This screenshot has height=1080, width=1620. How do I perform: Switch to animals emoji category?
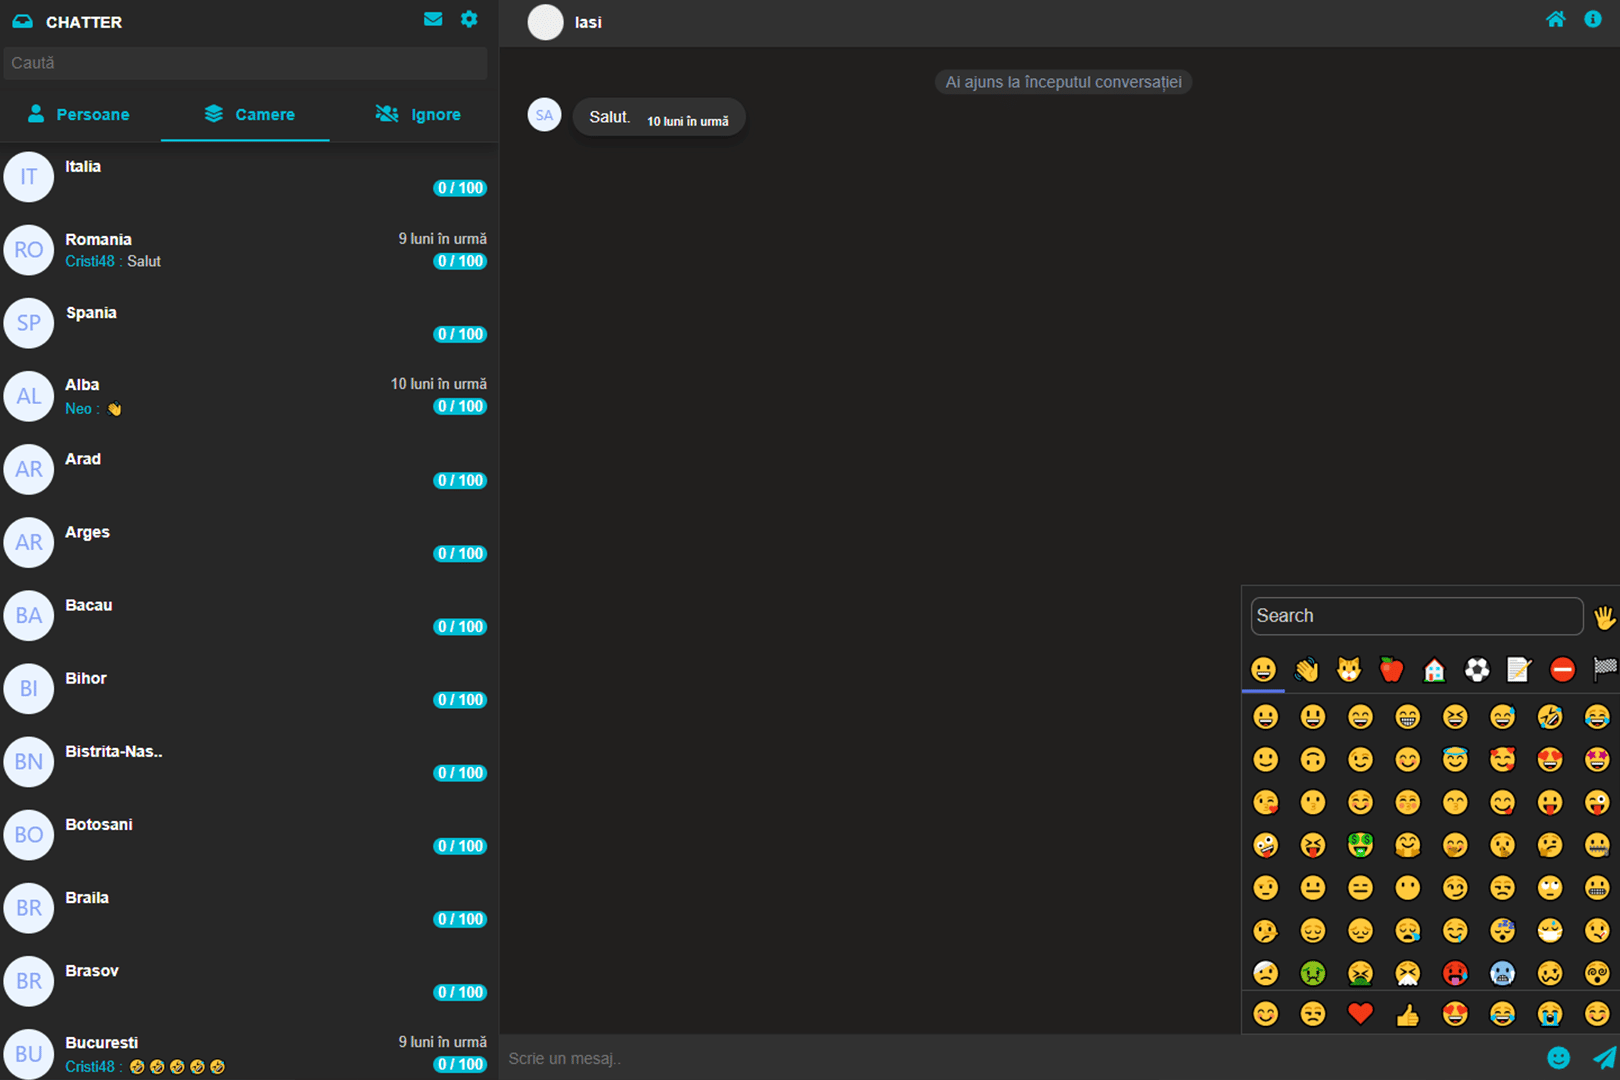(1349, 669)
